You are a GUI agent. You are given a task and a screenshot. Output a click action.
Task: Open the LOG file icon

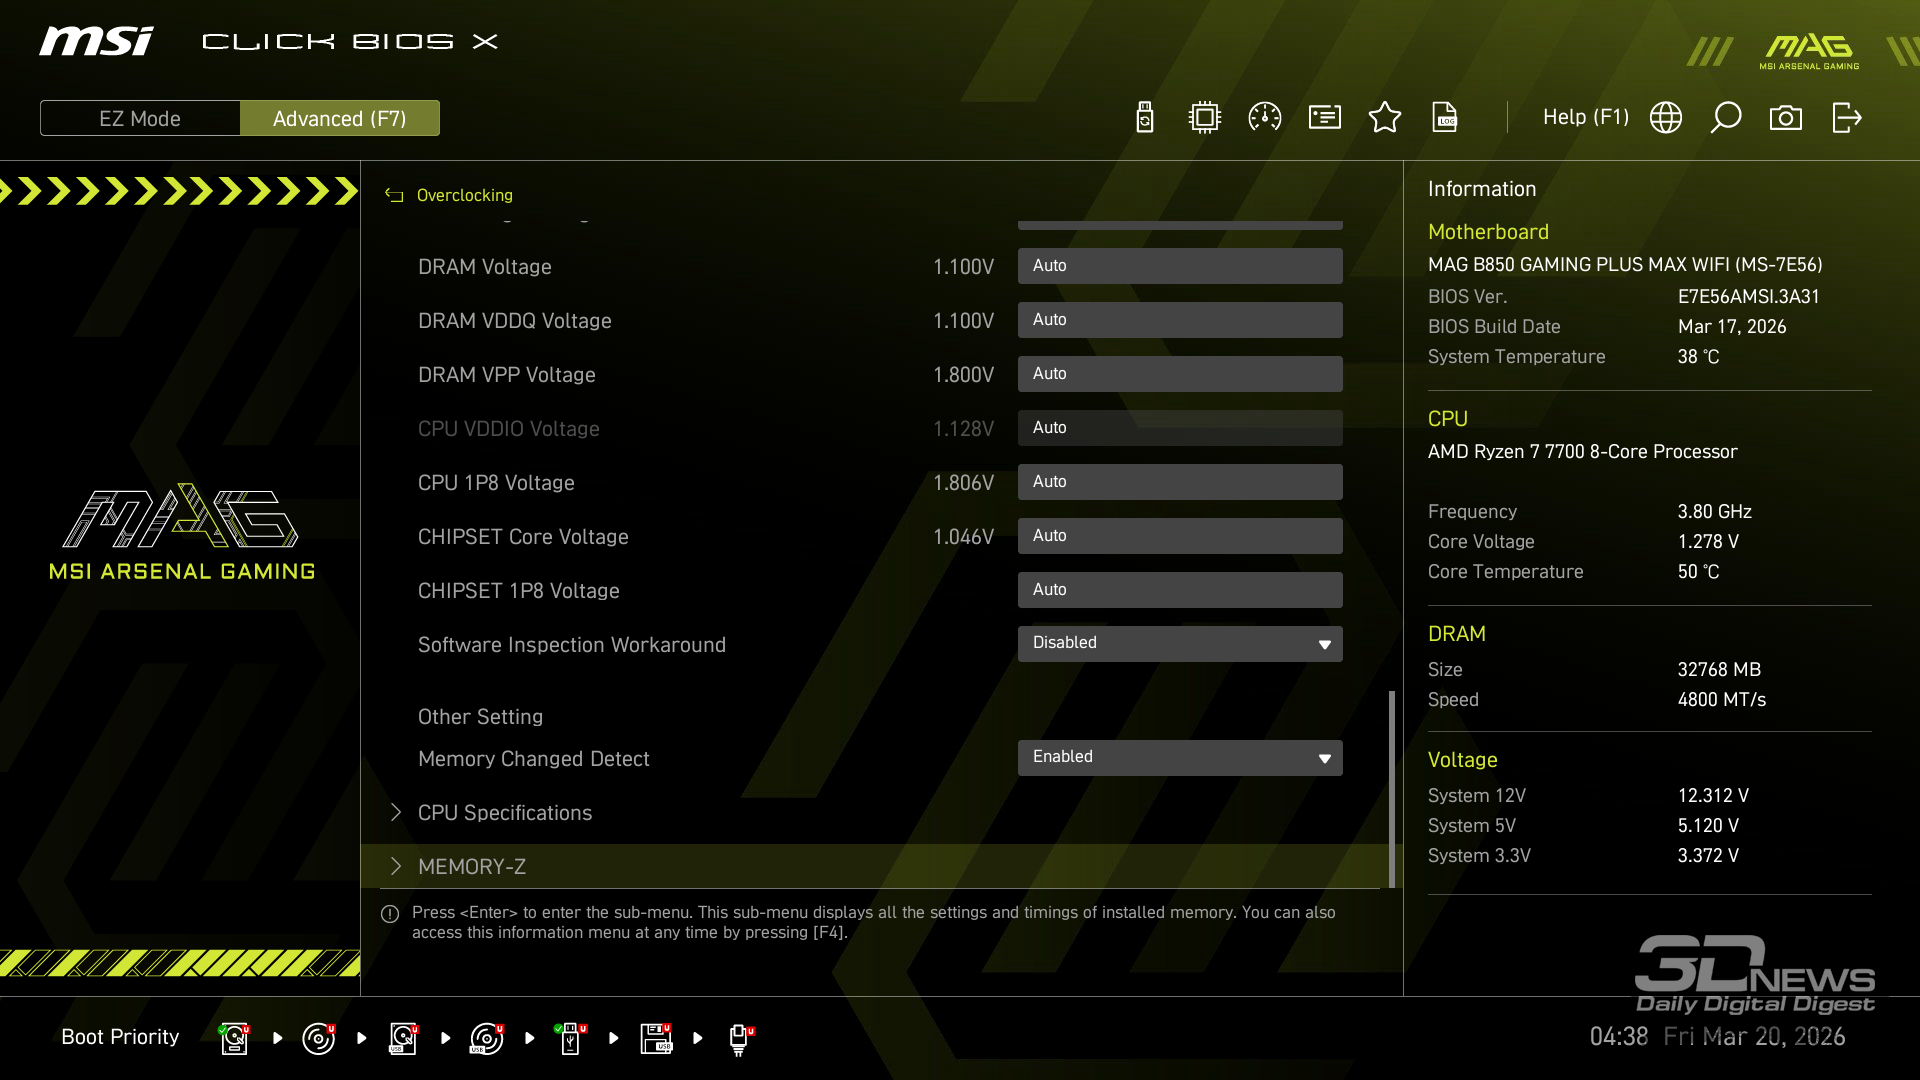1445,118
